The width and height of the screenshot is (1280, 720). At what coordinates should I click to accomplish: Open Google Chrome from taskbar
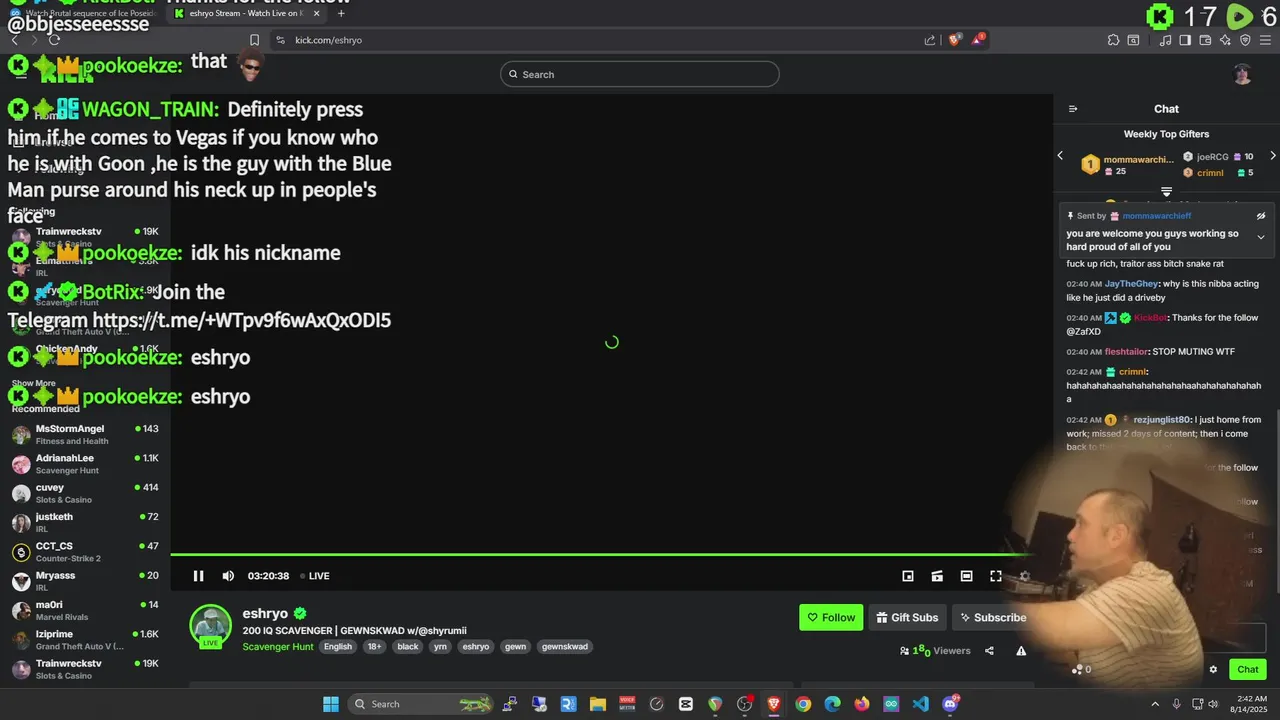tap(803, 704)
